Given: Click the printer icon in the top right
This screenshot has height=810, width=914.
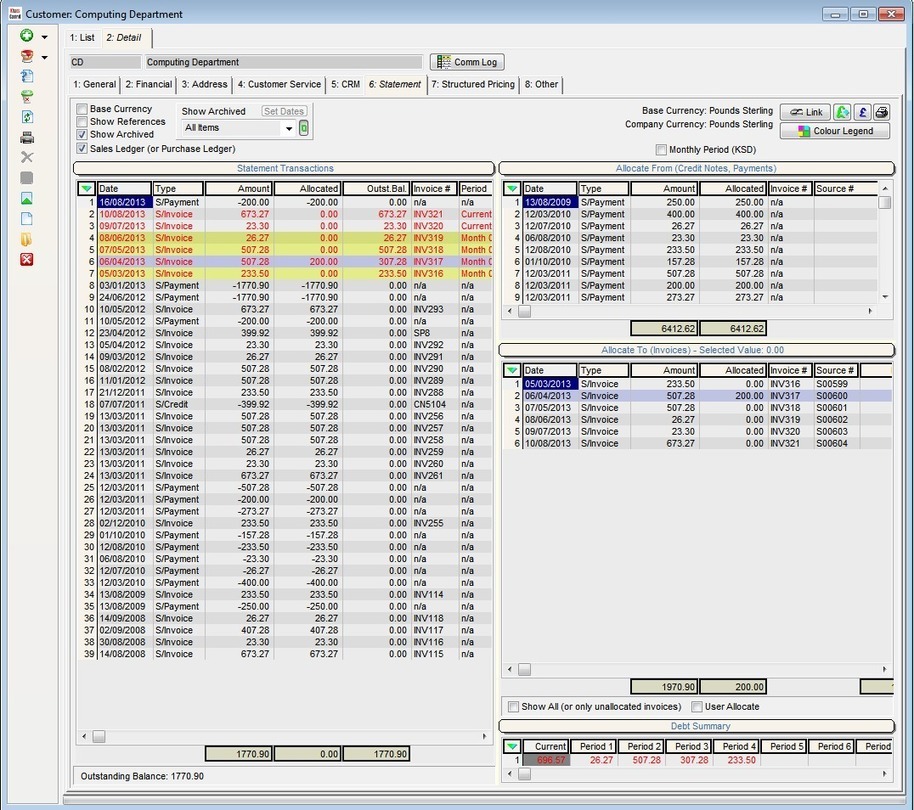Looking at the screenshot, I should (882, 112).
